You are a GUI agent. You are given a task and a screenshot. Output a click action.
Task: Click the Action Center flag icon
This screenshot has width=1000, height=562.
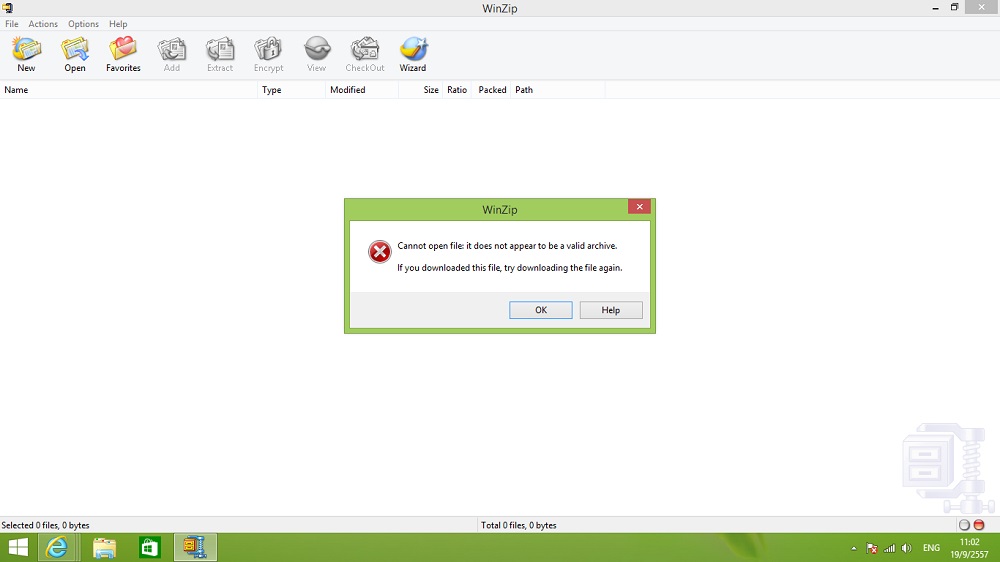872,548
